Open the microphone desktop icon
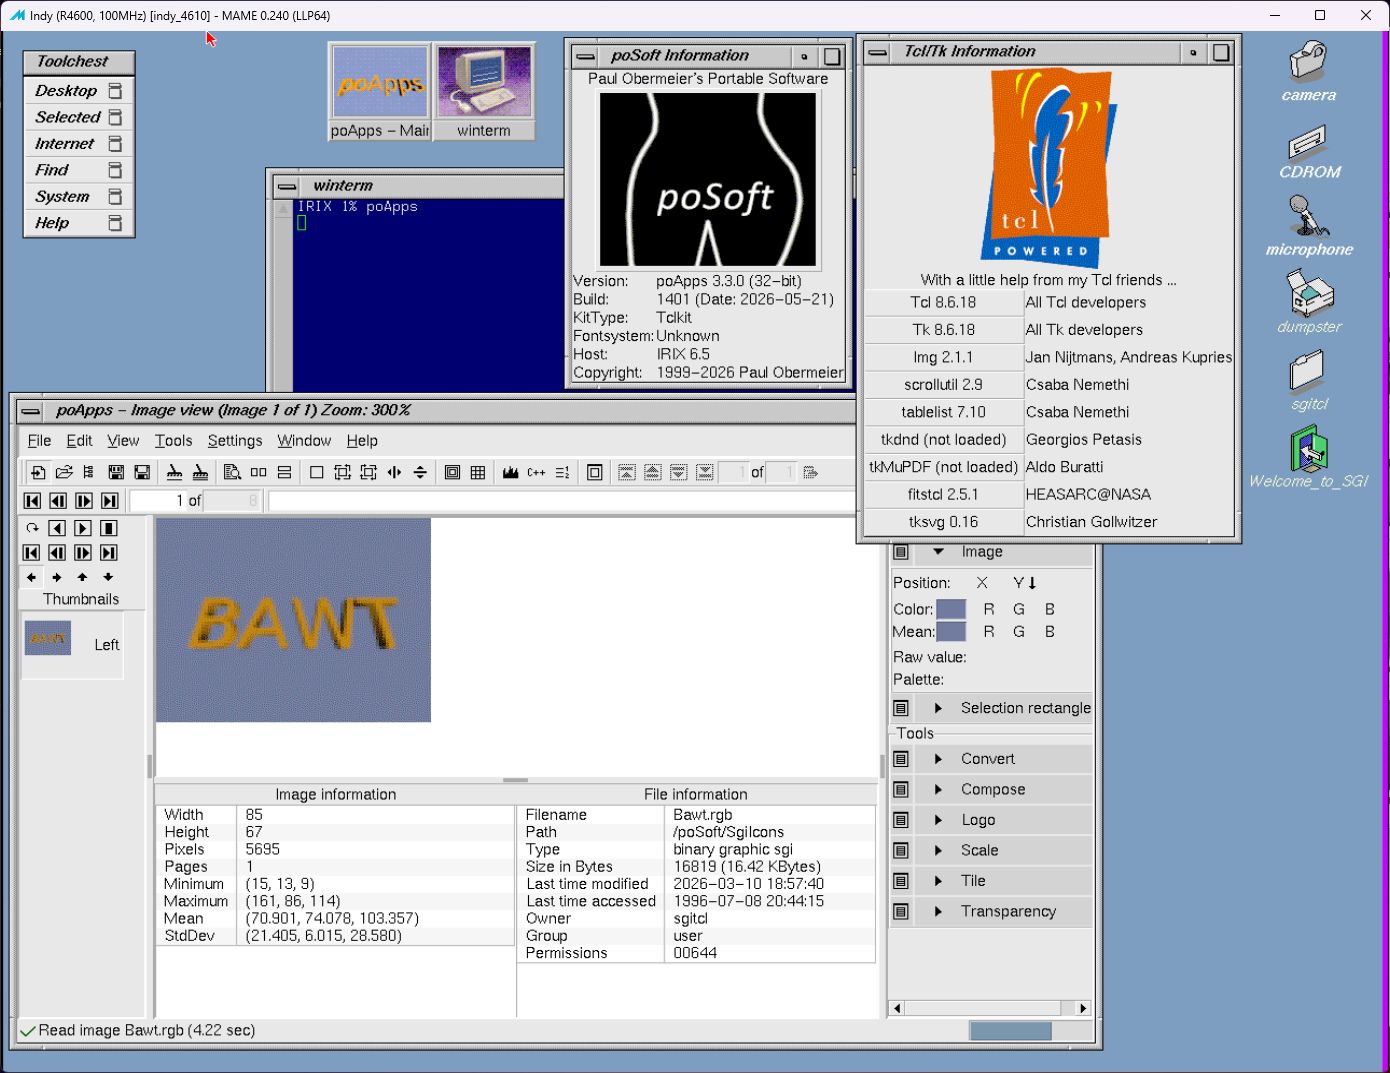 pos(1309,227)
